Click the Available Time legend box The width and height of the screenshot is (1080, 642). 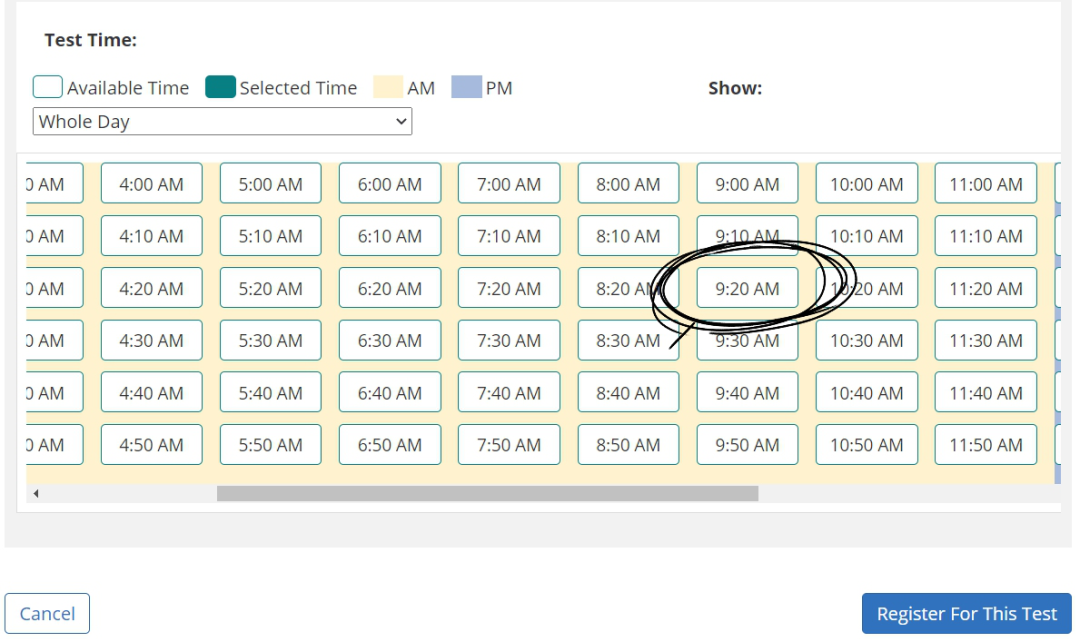coord(48,88)
